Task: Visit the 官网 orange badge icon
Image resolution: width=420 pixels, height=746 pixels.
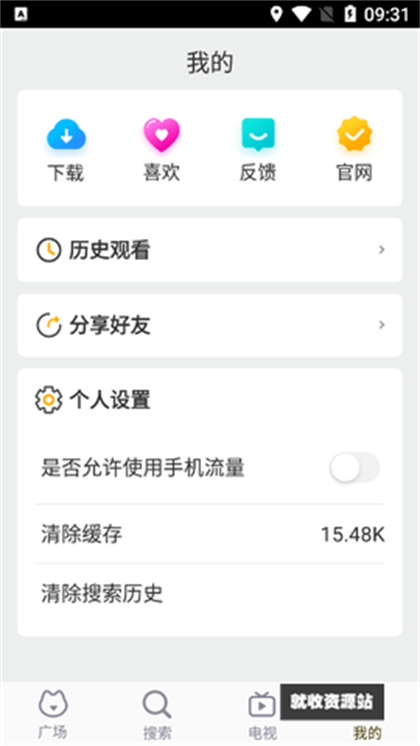Action: click(354, 134)
